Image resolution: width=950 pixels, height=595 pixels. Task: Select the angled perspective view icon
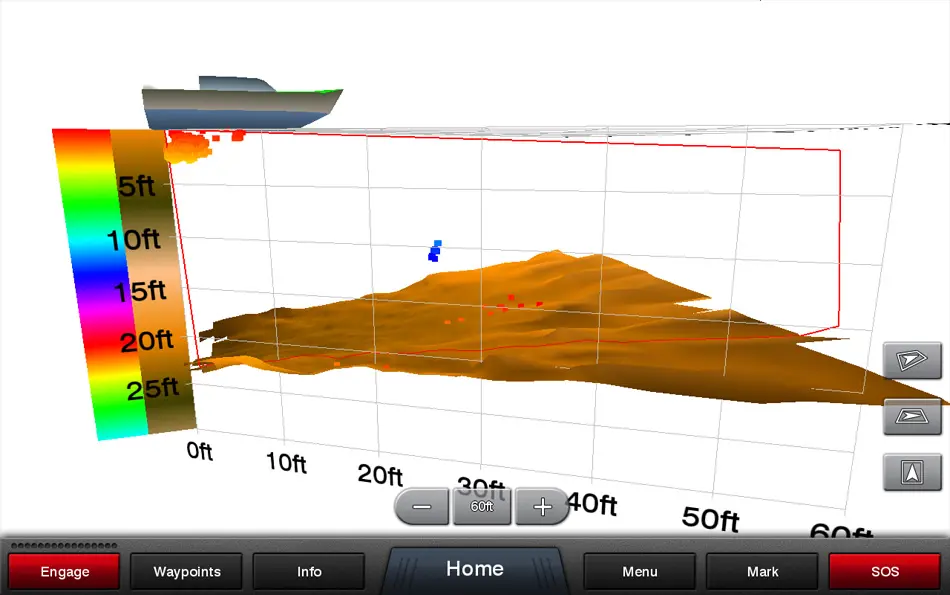[912, 360]
